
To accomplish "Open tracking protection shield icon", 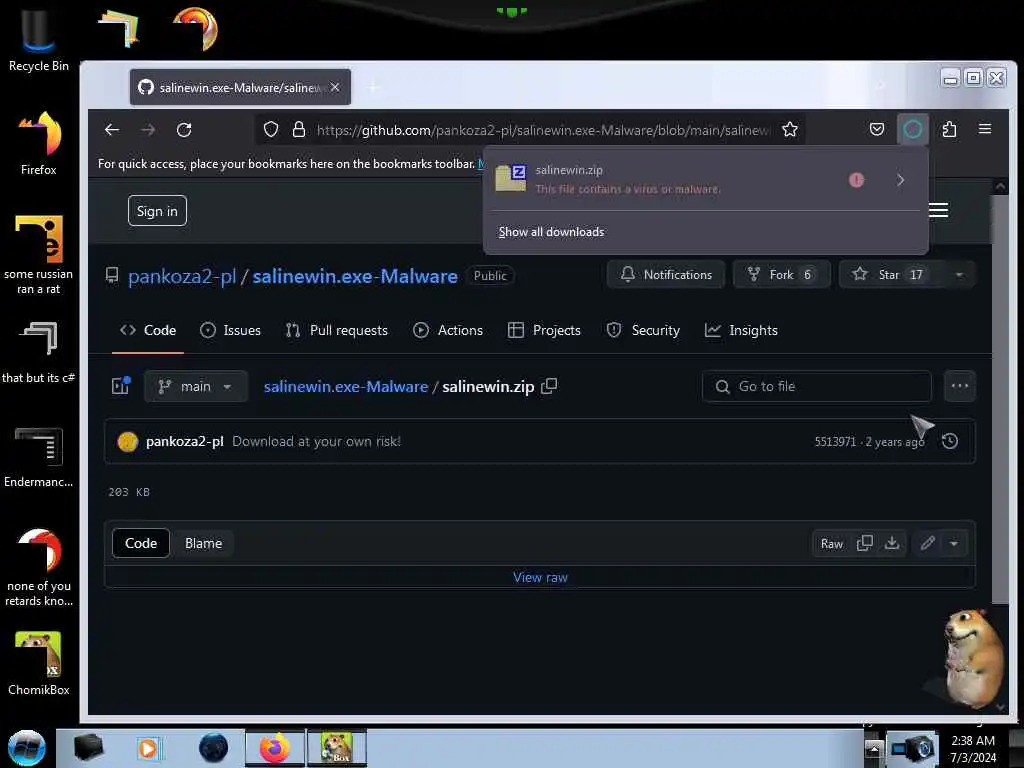I will pos(270,129).
